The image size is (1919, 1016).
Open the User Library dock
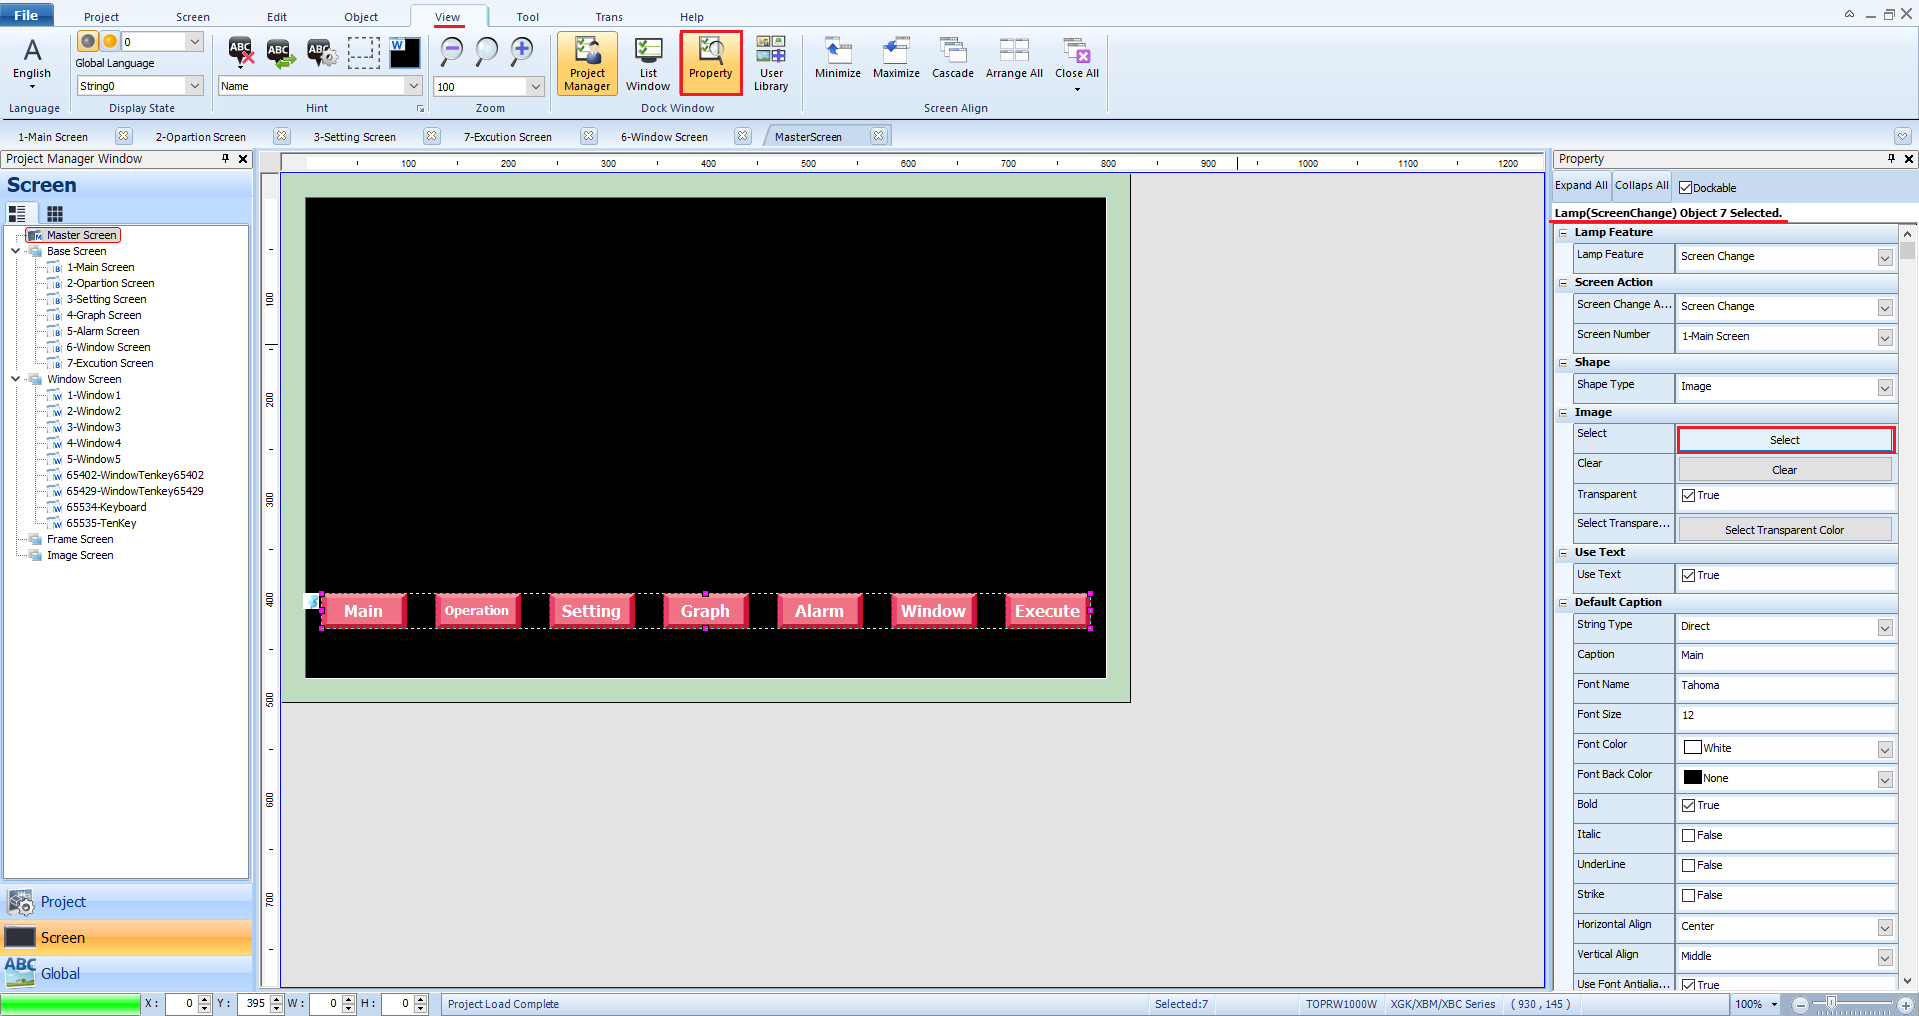[771, 64]
